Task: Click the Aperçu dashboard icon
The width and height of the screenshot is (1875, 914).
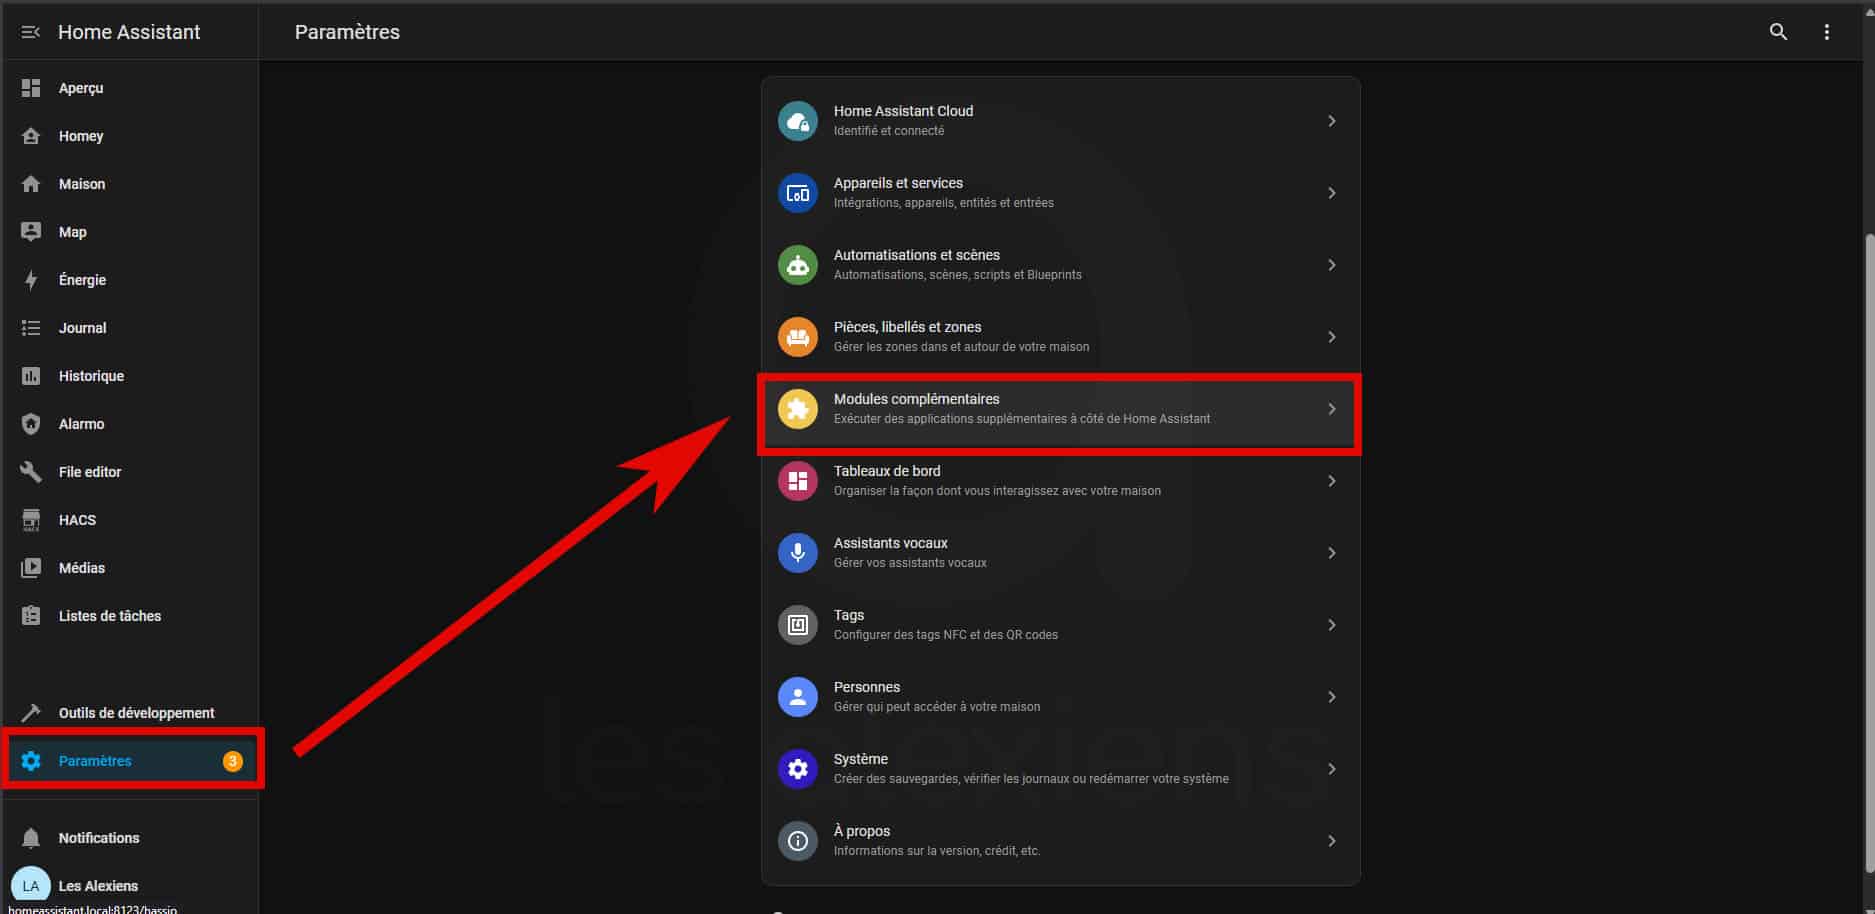Action: coord(31,88)
